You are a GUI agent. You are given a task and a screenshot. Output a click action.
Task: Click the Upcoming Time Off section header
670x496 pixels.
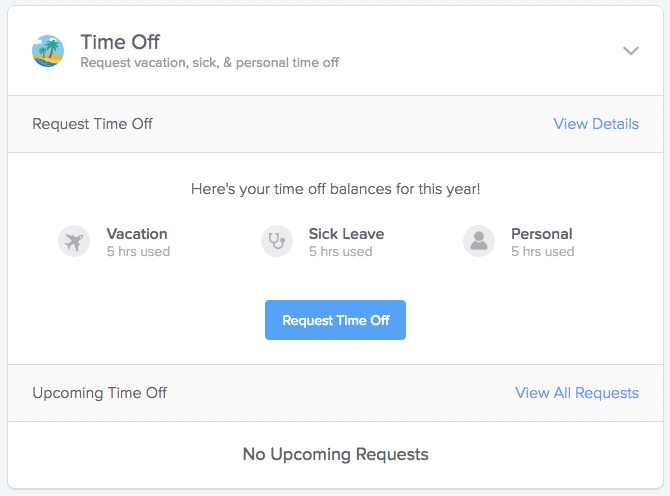tap(100, 393)
